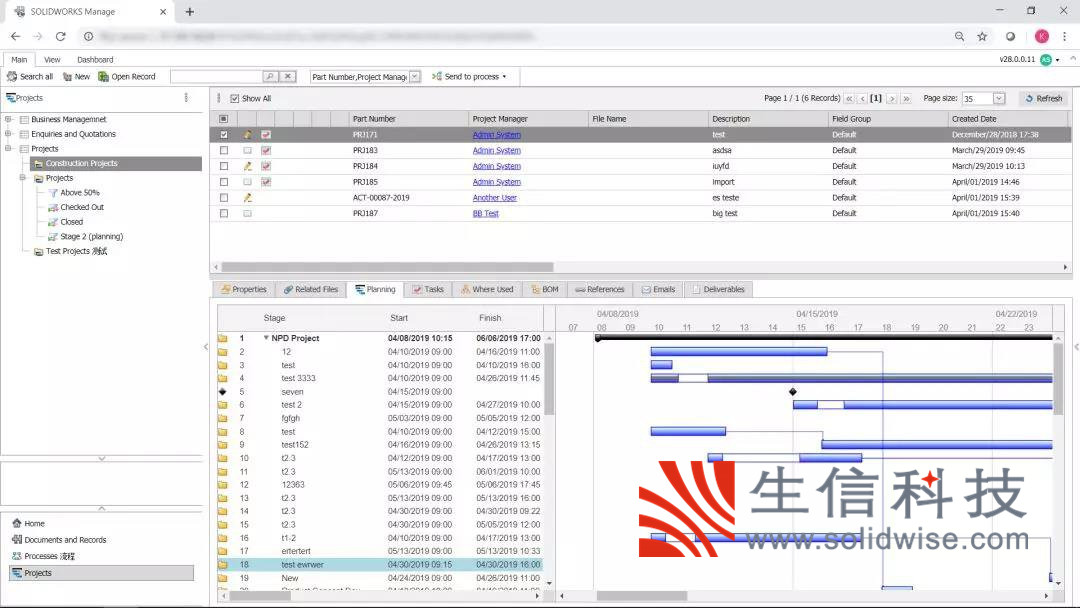Image resolution: width=1080 pixels, height=608 pixels.
Task: Click the Checked Out view icon
Action: 53,207
